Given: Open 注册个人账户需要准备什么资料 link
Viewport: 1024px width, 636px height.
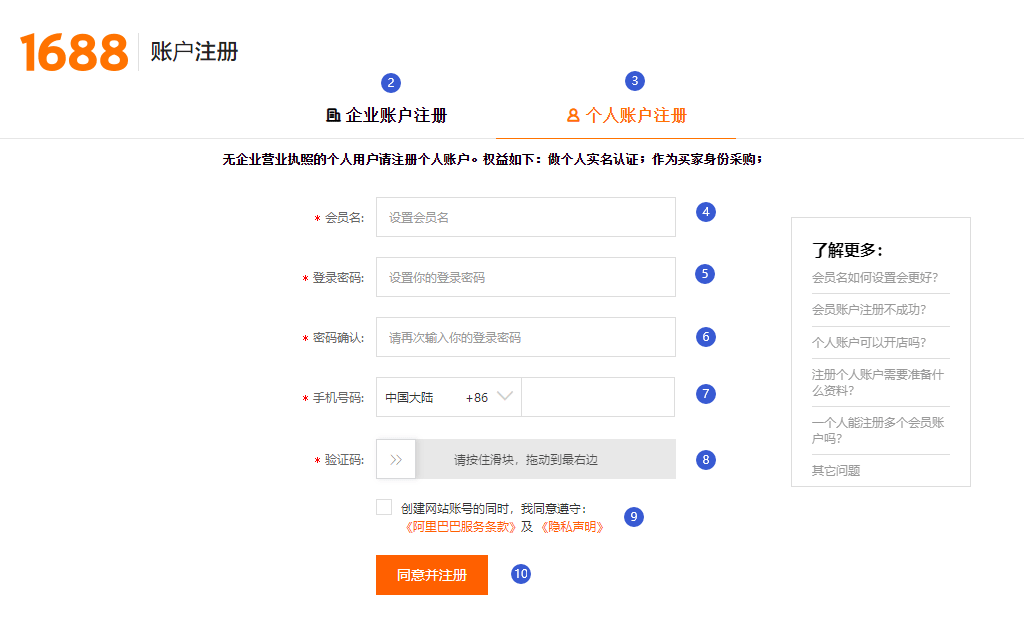Looking at the screenshot, I should [878, 383].
